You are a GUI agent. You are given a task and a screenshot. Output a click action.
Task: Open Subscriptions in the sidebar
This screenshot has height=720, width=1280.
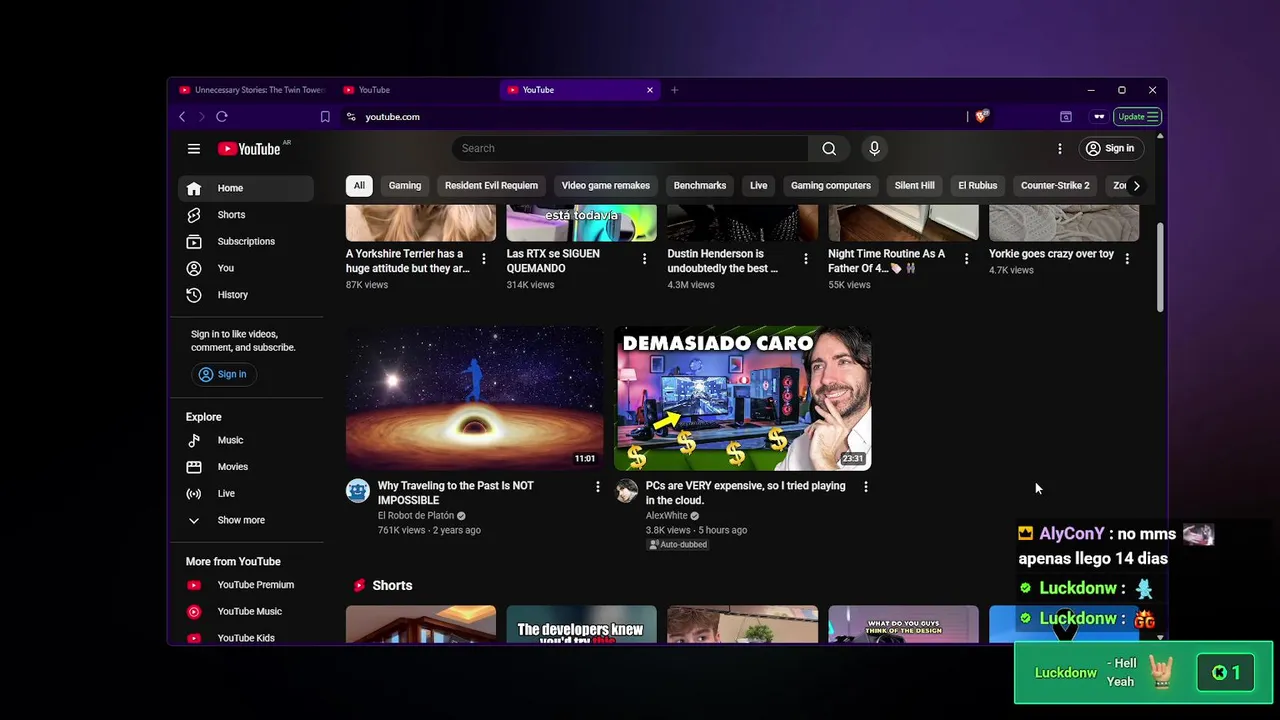246,242
